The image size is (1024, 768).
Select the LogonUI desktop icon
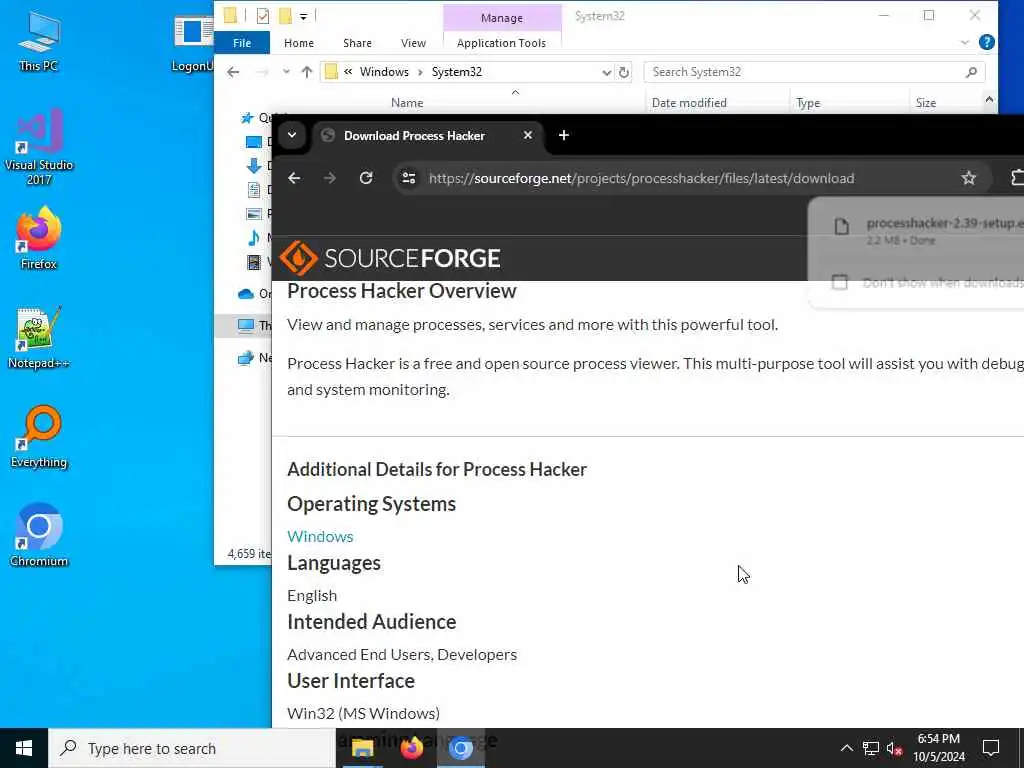tap(193, 43)
